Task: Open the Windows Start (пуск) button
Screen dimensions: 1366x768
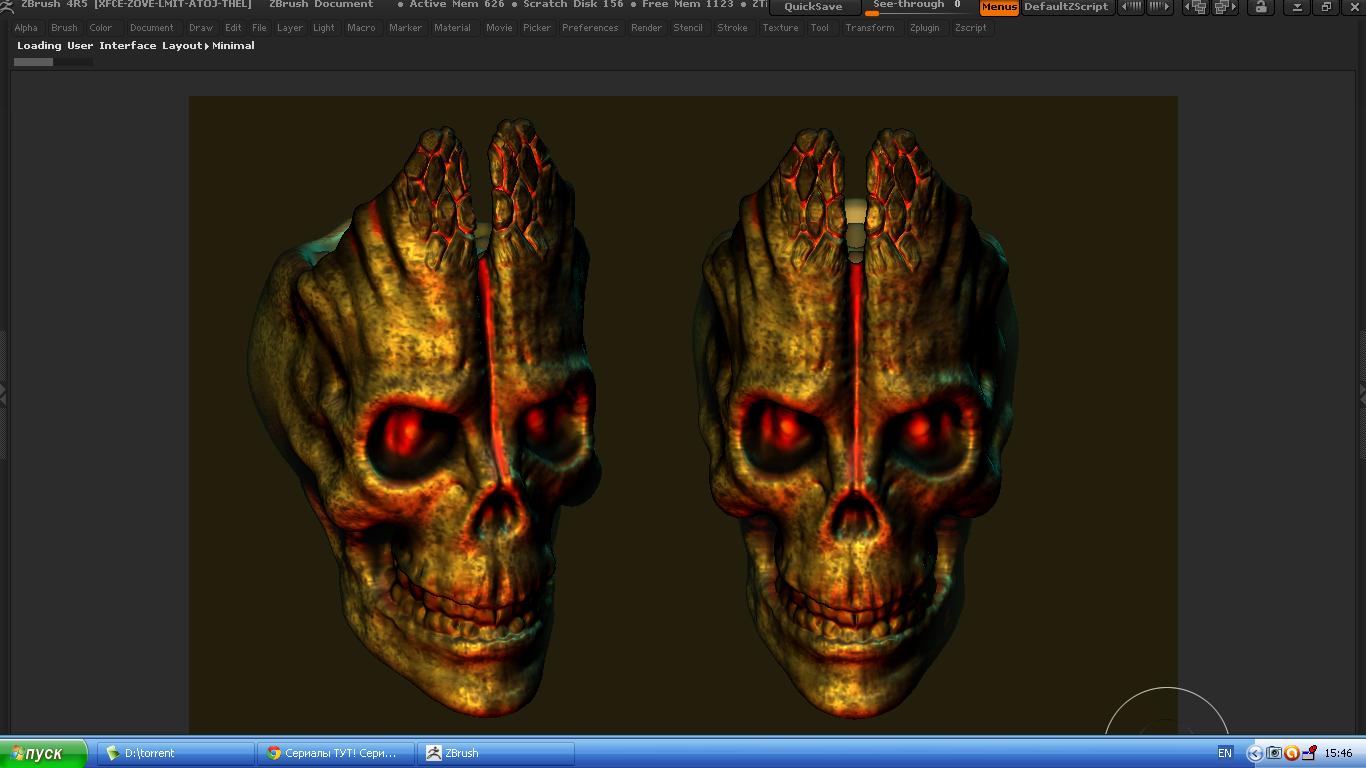Action: point(43,753)
